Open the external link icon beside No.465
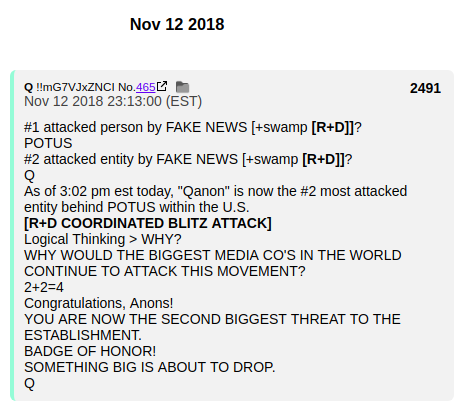Image resolution: width=466 pixels, height=412 pixels. (x=162, y=86)
